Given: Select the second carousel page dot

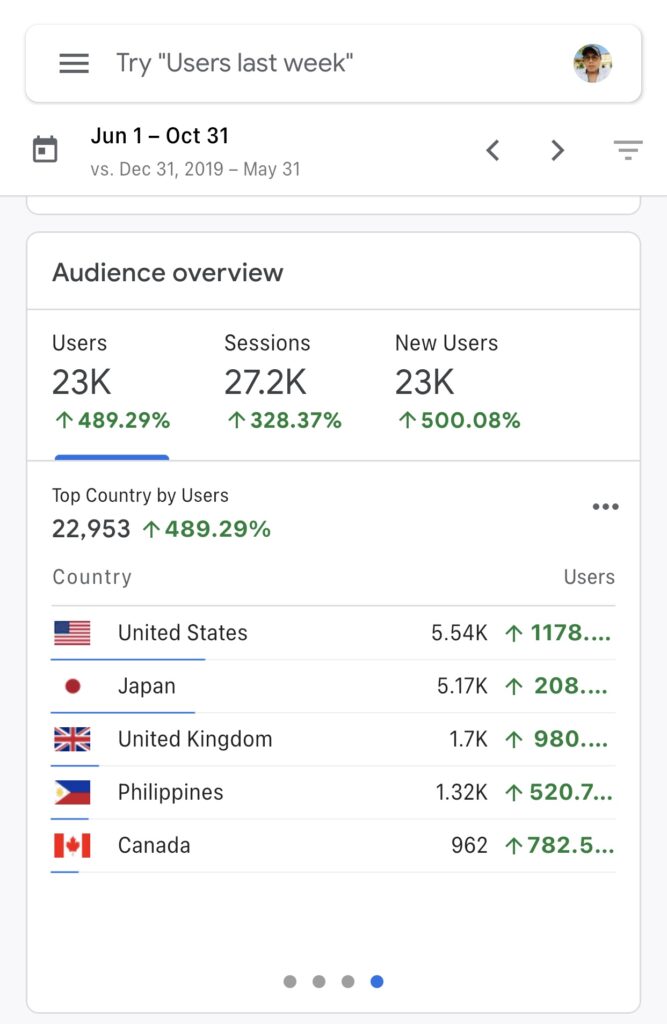Looking at the screenshot, I should pyautogui.click(x=319, y=982).
